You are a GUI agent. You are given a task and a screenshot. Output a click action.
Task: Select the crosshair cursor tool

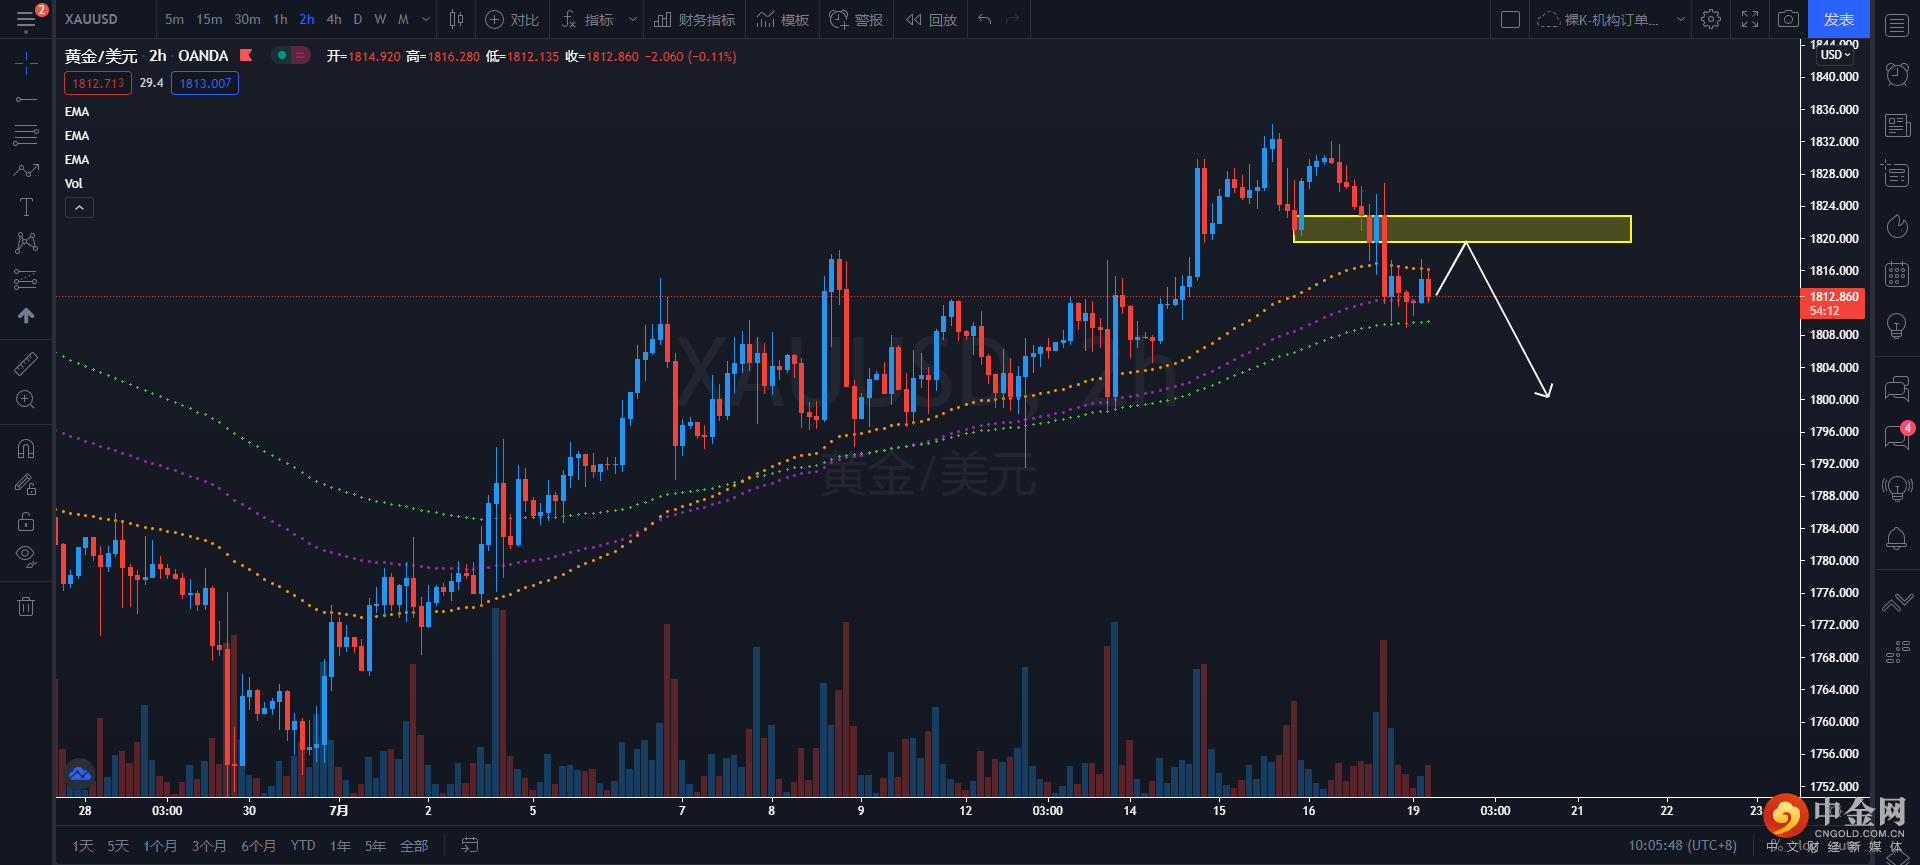[26, 64]
